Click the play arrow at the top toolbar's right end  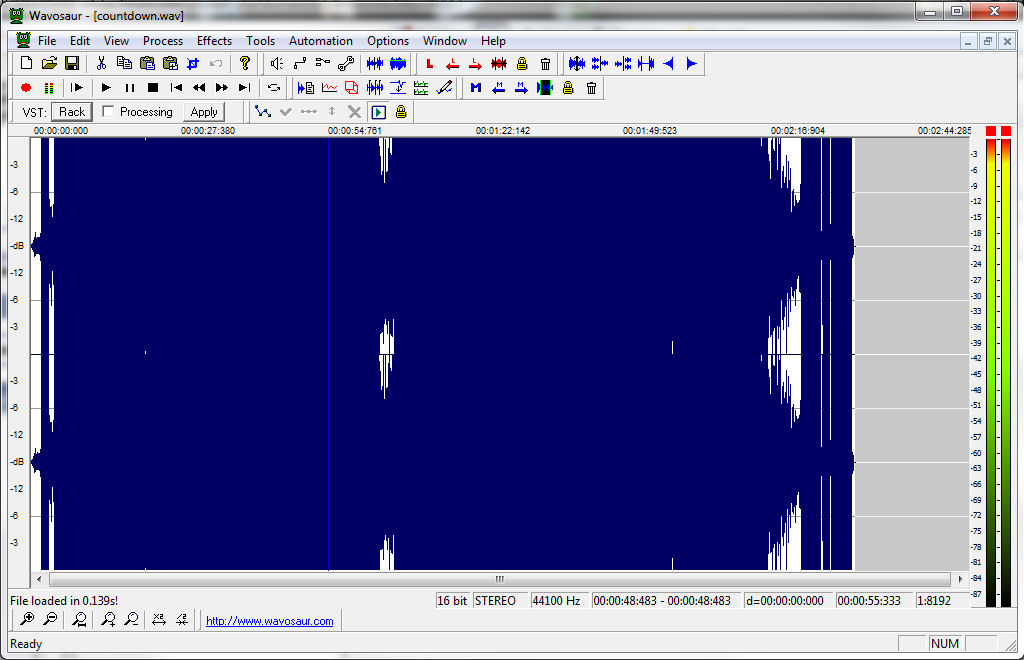pyautogui.click(x=692, y=63)
